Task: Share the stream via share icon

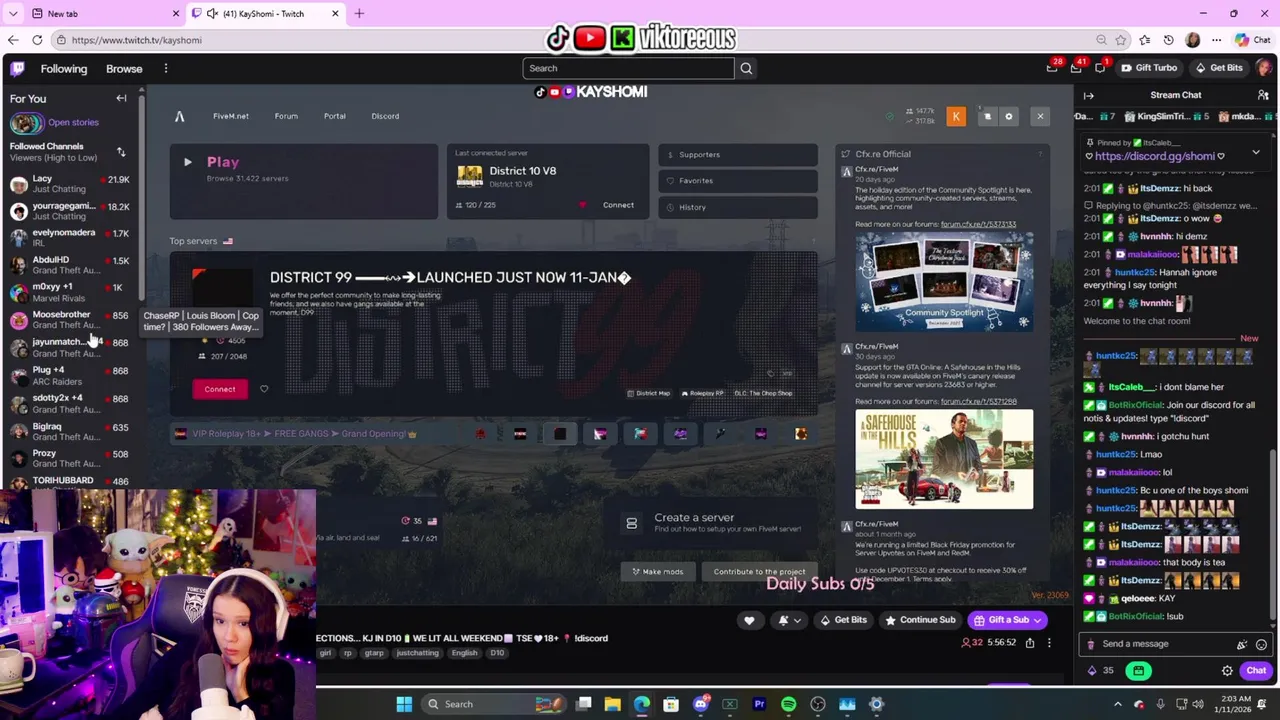Action: (1029, 643)
